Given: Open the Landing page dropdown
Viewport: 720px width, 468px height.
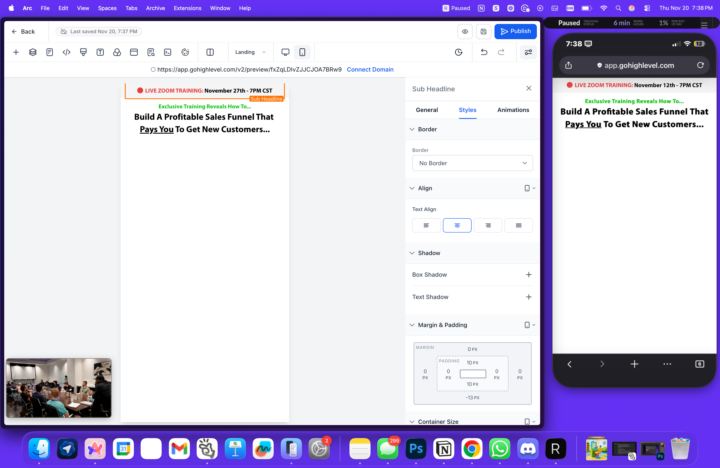Looking at the screenshot, I should coord(250,52).
